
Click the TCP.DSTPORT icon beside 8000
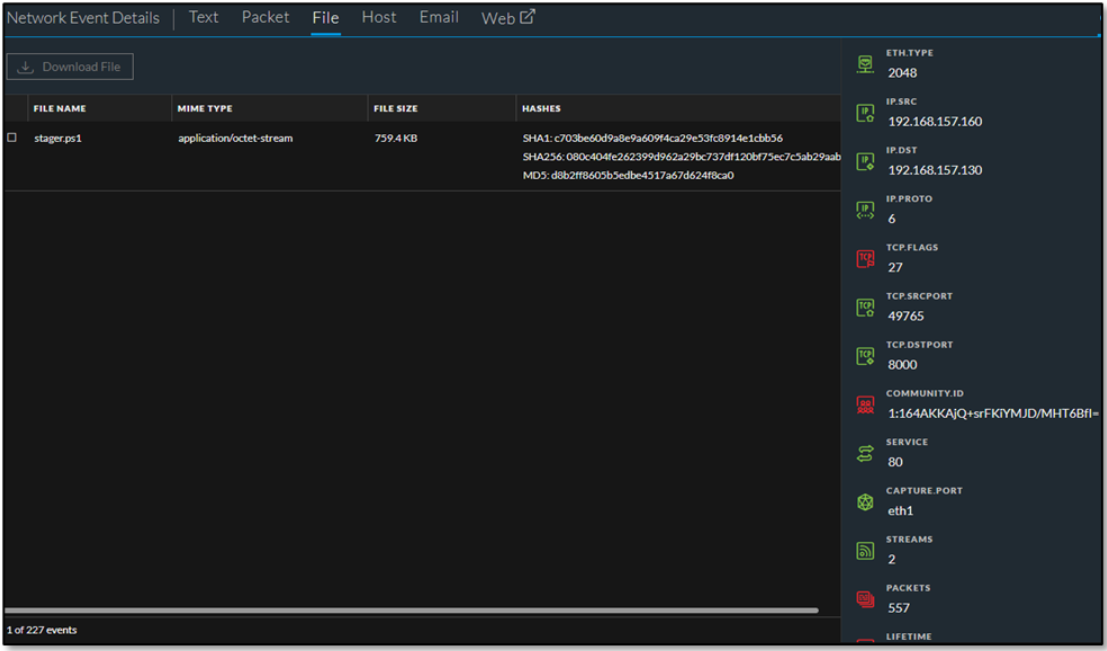click(865, 356)
